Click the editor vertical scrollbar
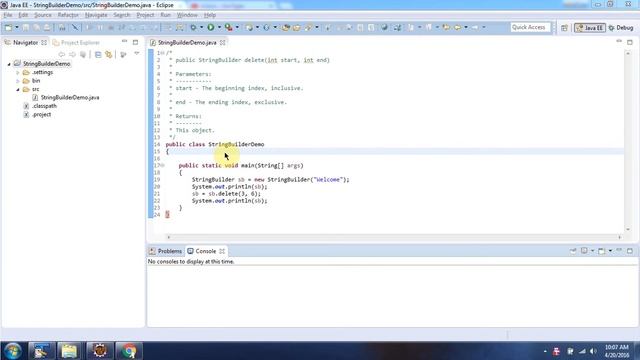Screen dimensions: 640x360 tap(628, 141)
